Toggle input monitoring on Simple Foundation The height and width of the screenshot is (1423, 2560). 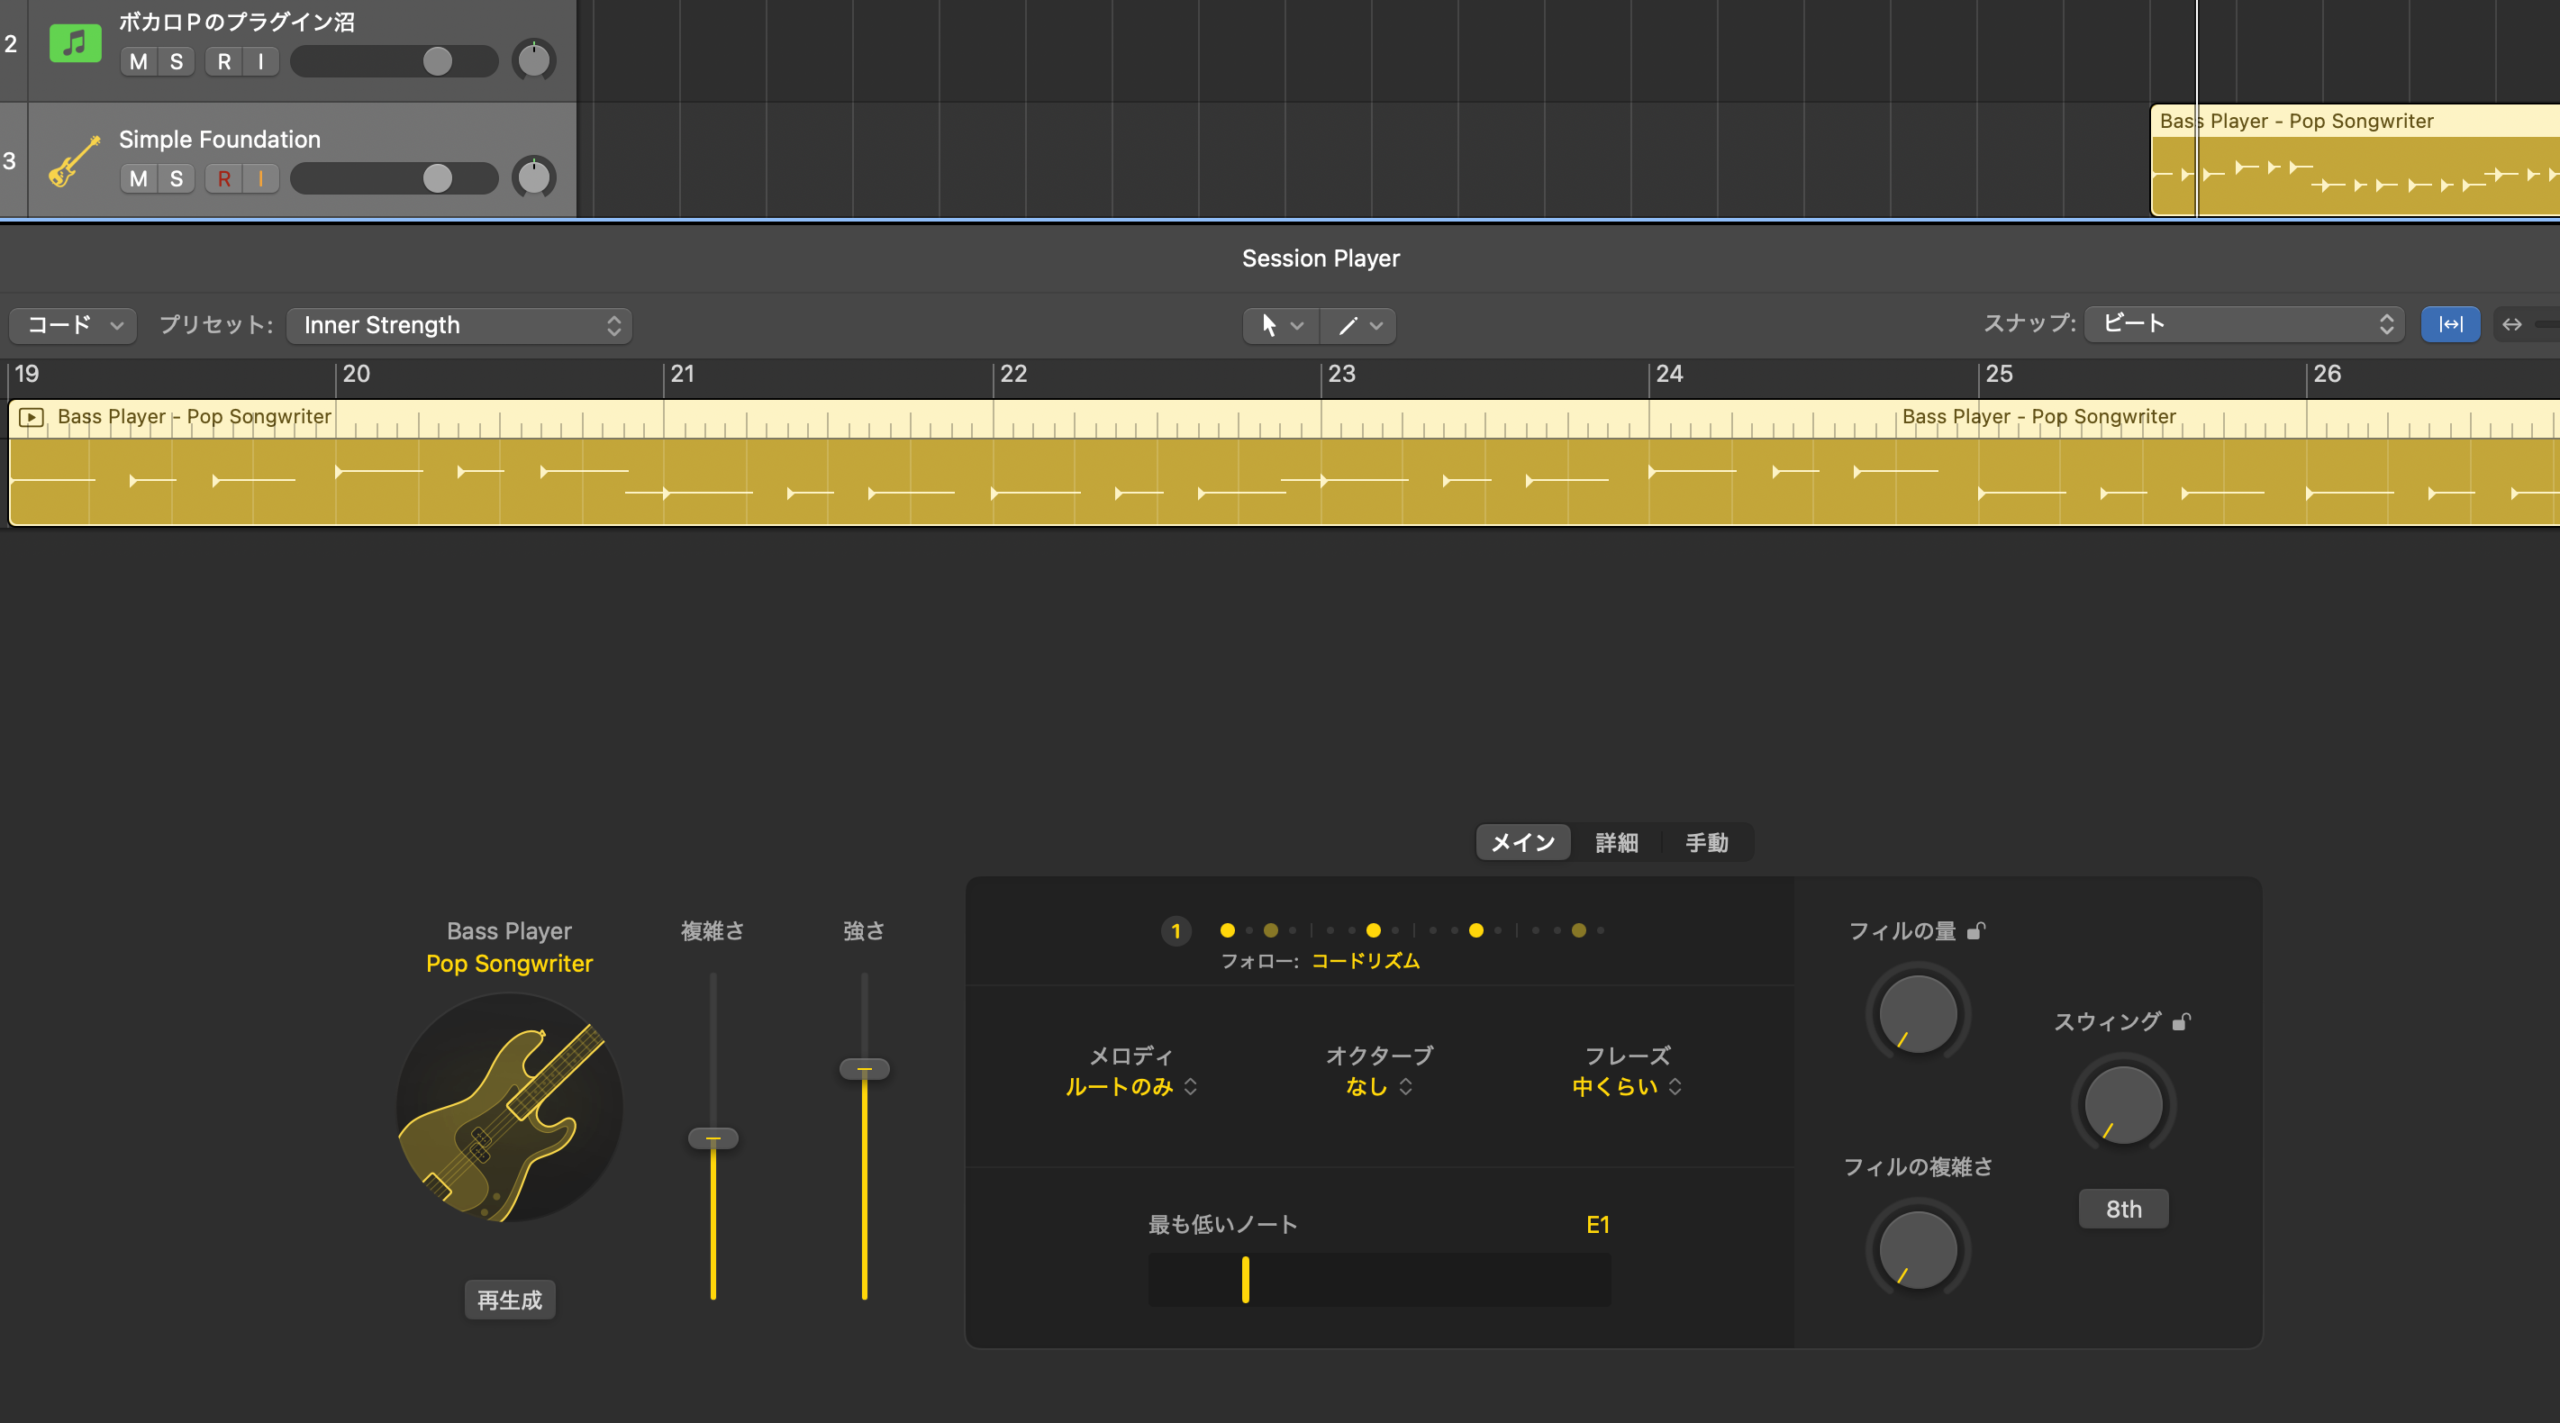pos(261,179)
